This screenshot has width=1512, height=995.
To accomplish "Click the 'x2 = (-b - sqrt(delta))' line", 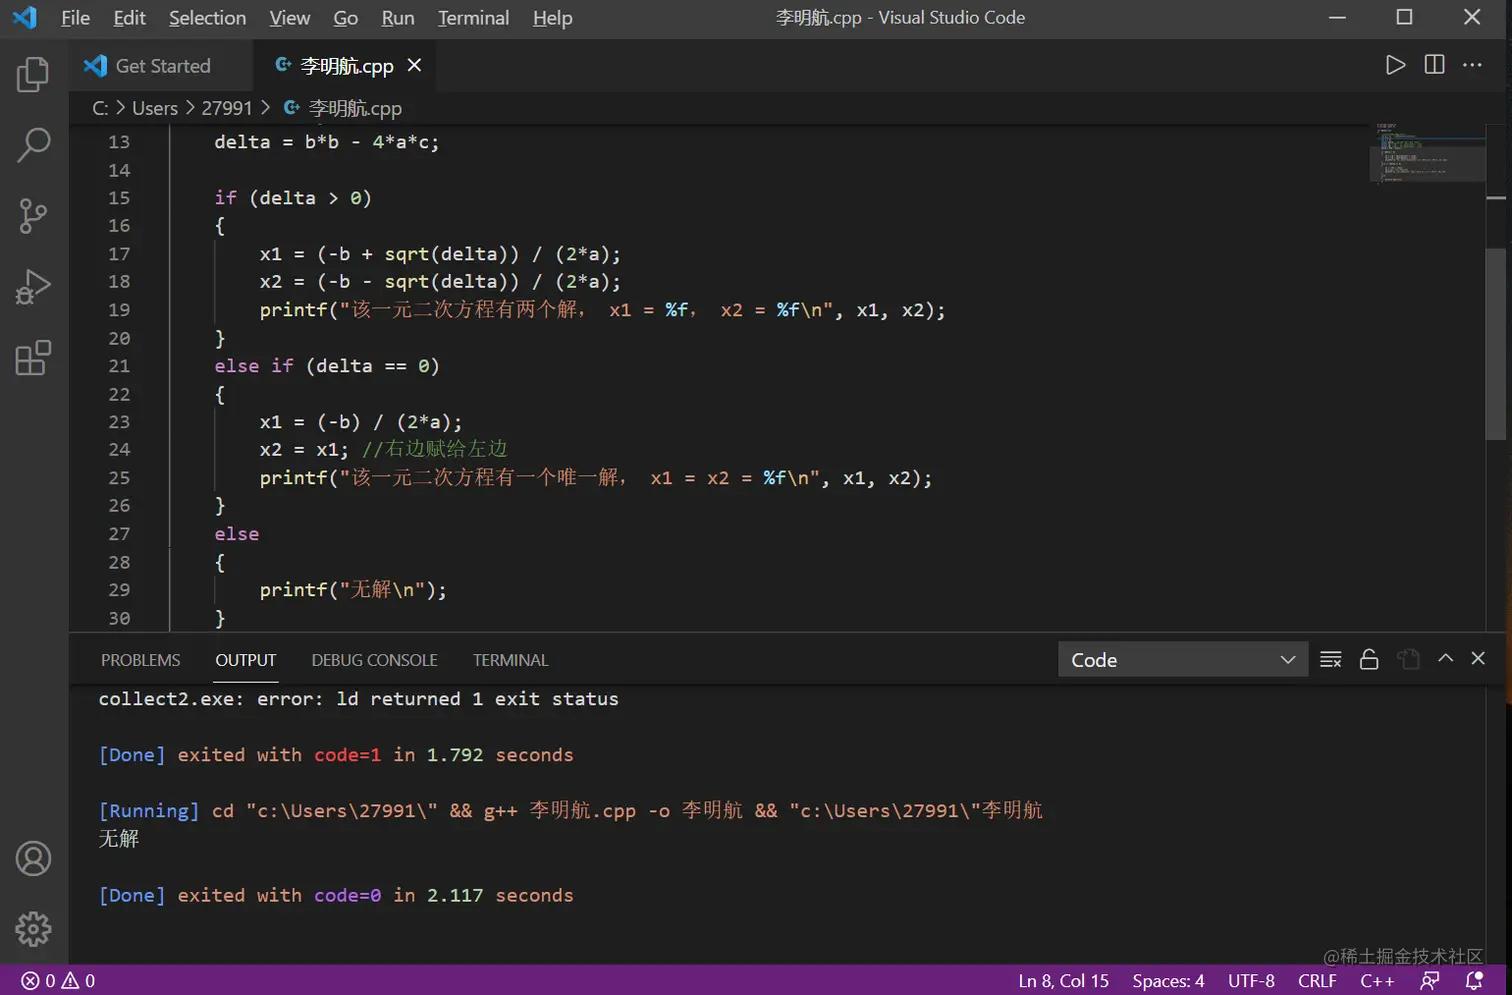I will click(x=440, y=282).
